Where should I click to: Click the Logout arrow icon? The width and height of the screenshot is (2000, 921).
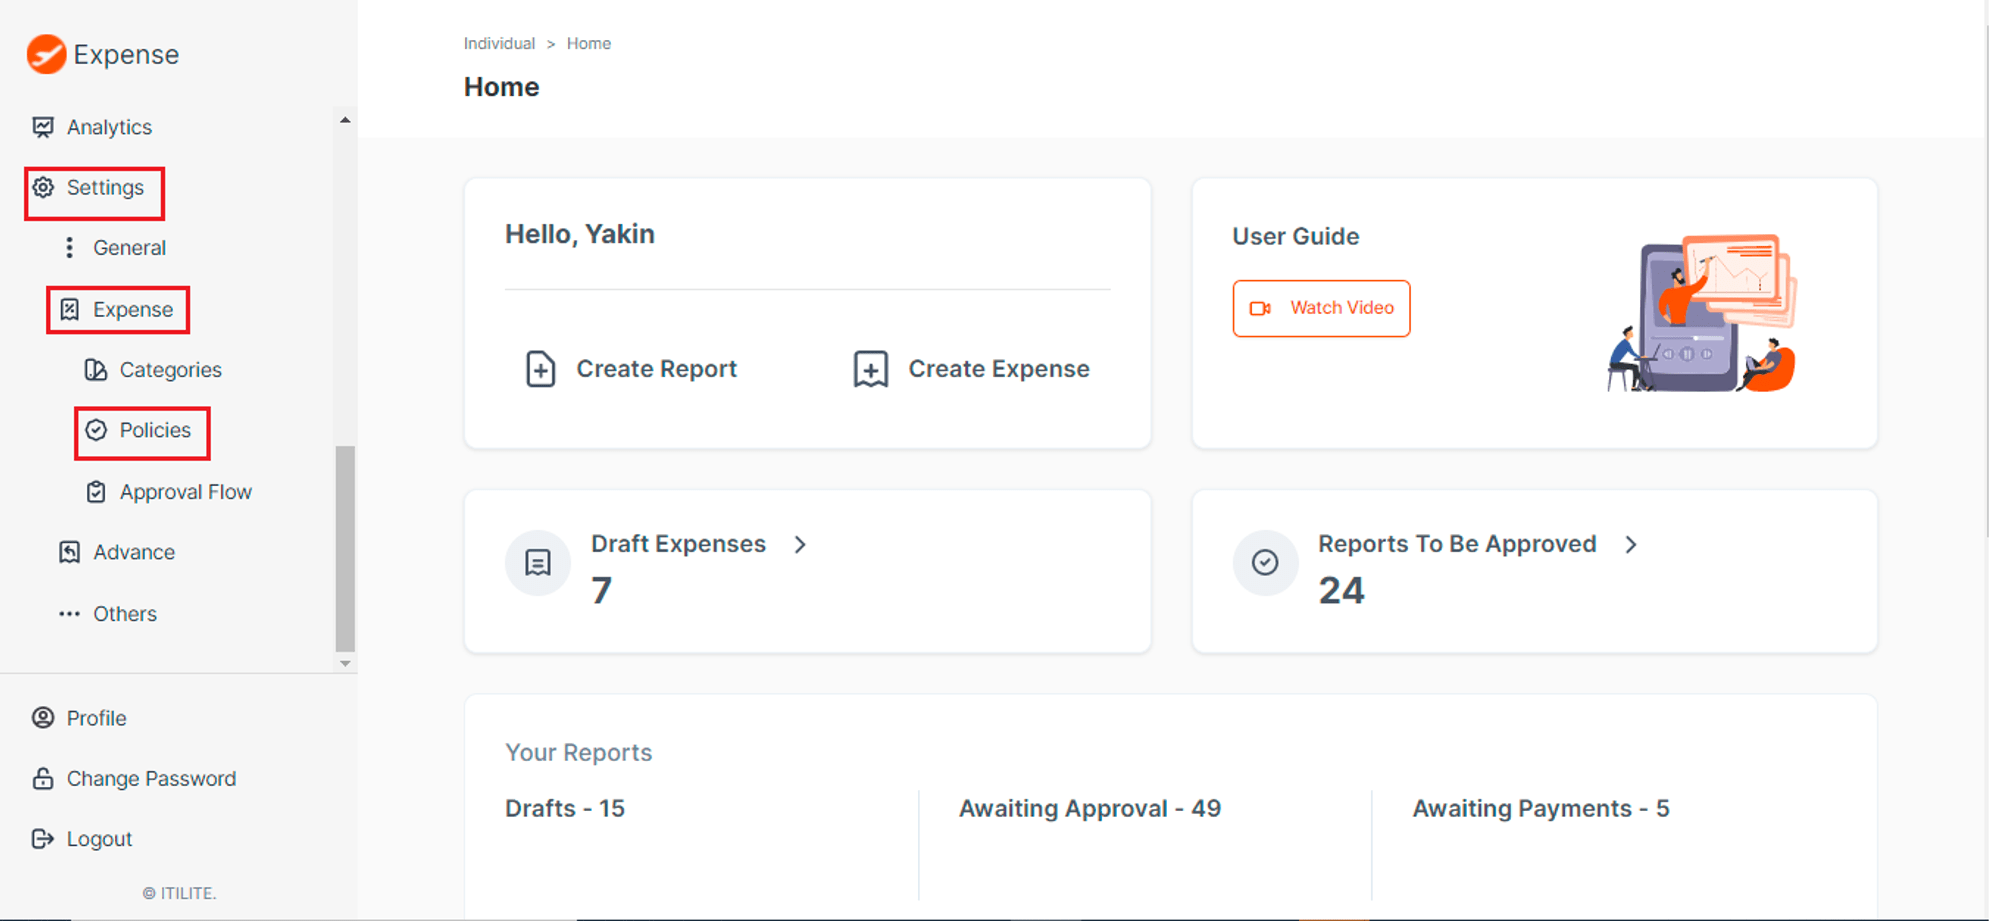tap(43, 839)
